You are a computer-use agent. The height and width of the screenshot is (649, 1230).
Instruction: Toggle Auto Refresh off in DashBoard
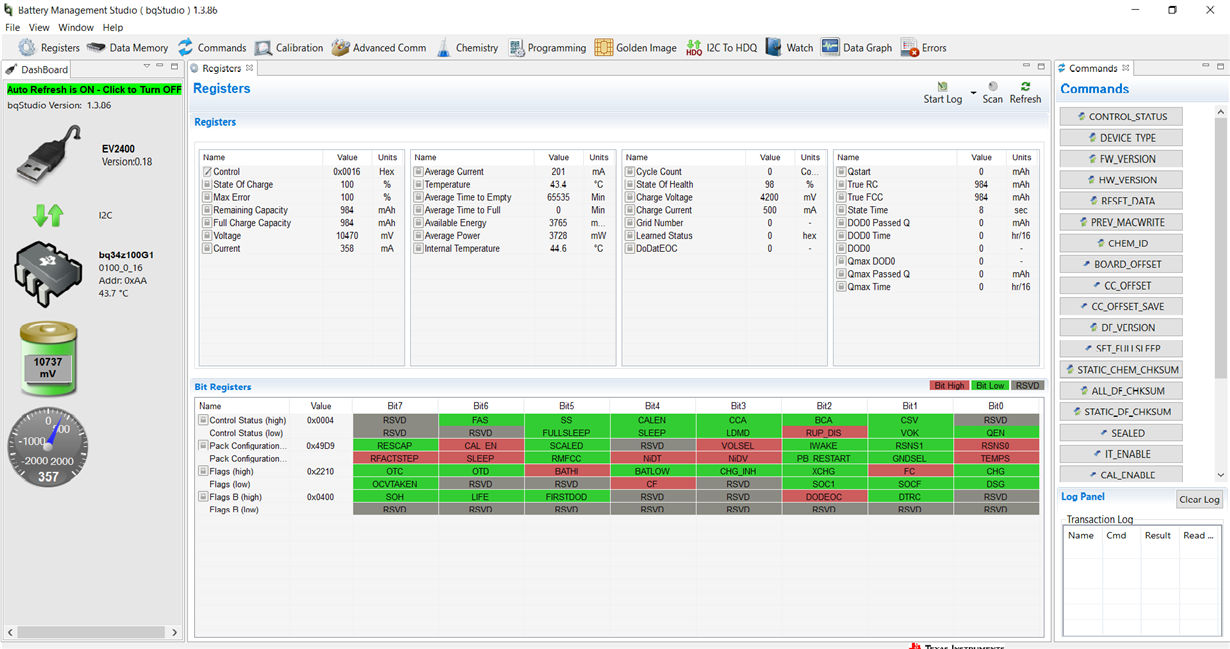pos(95,89)
